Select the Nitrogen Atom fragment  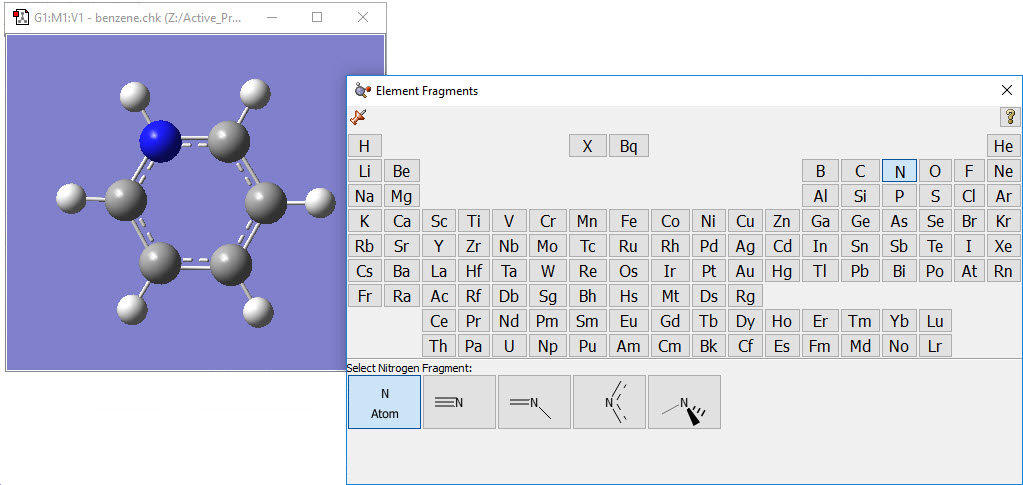tap(384, 403)
